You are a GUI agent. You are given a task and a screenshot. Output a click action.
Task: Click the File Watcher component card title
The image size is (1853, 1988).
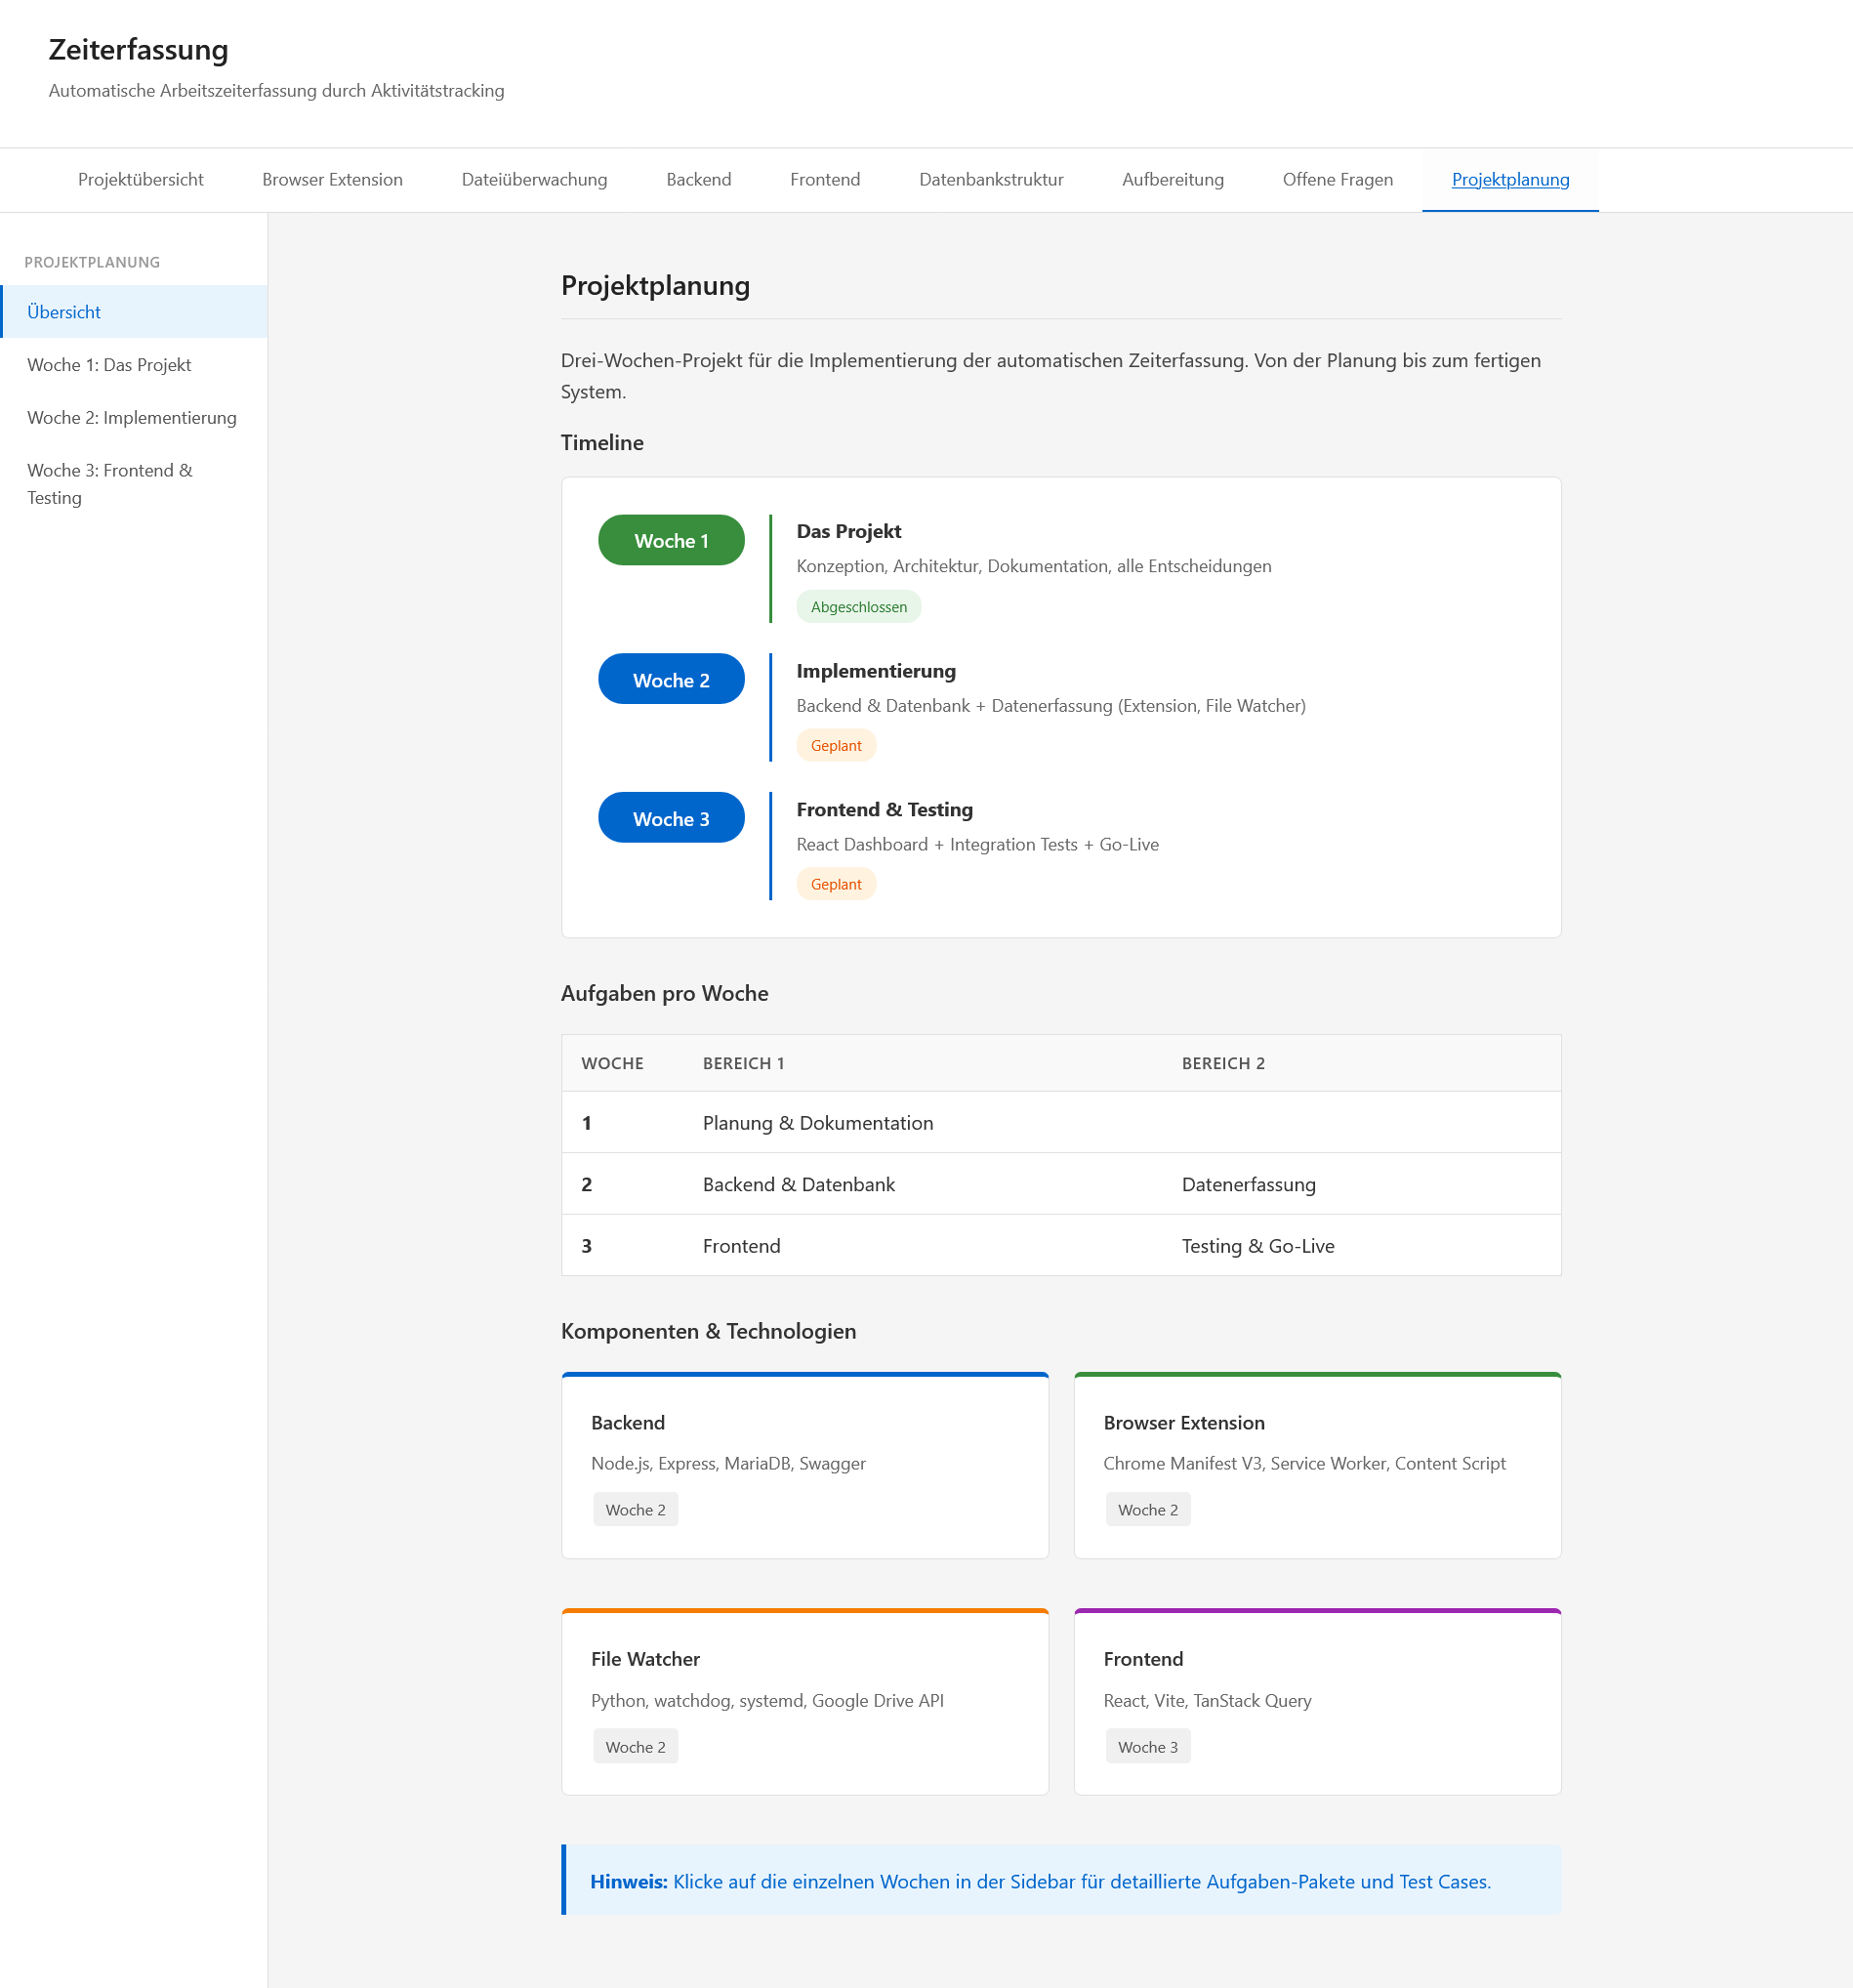645,1659
